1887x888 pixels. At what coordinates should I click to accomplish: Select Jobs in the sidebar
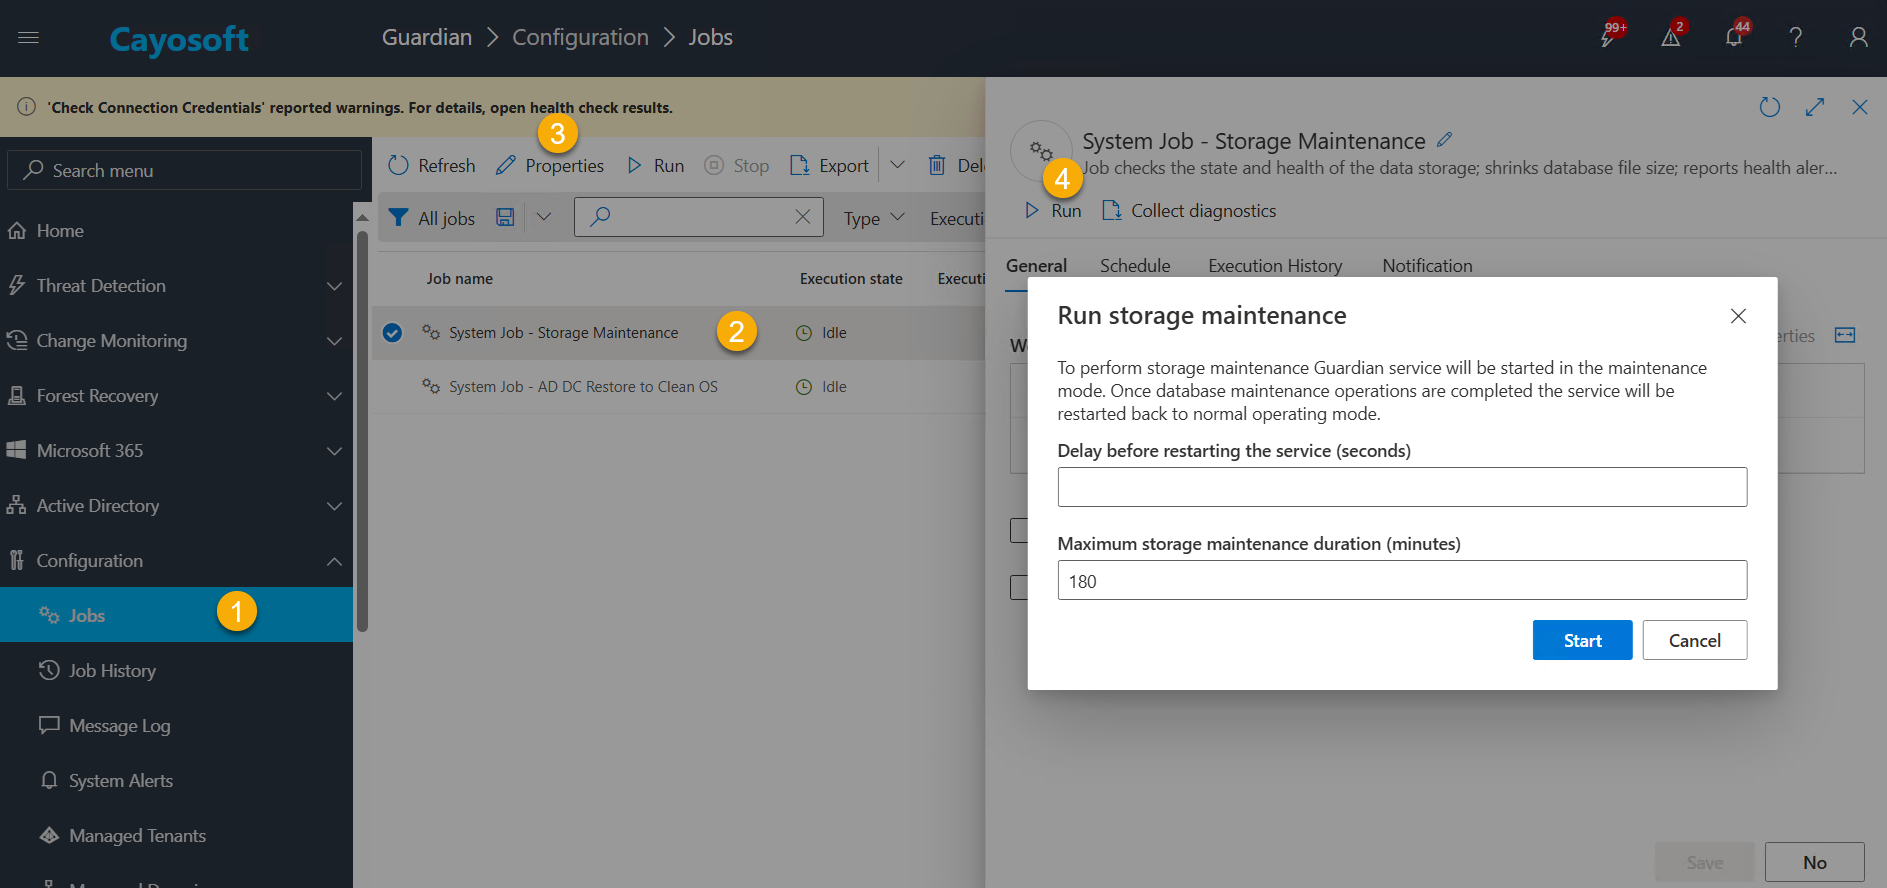176,615
